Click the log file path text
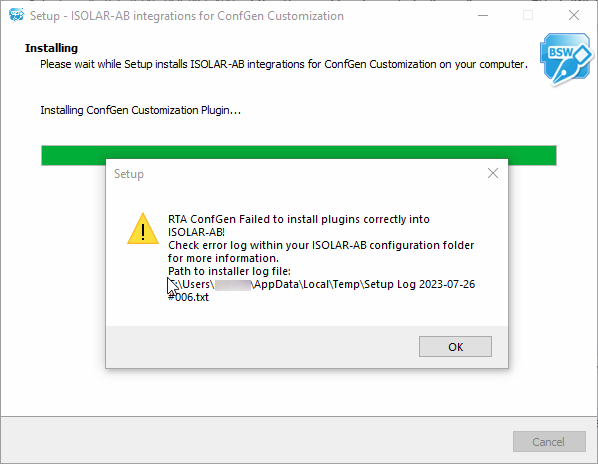 pos(321,291)
